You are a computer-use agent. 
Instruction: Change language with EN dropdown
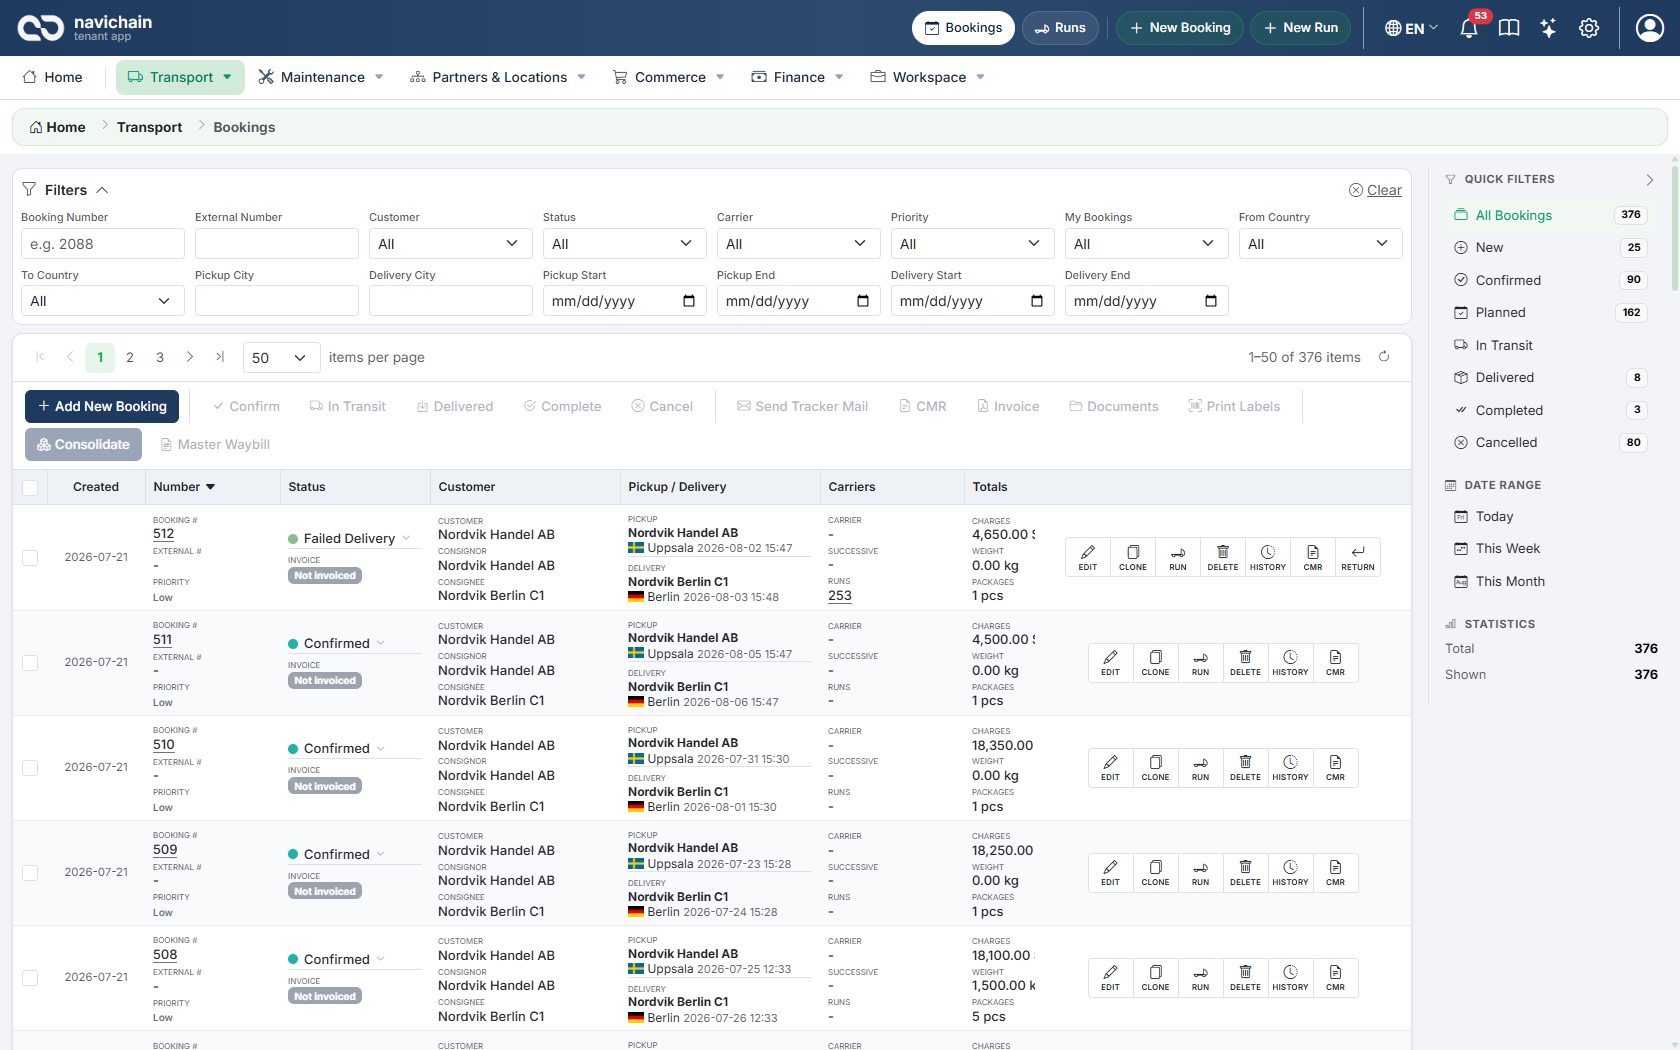tap(1411, 28)
